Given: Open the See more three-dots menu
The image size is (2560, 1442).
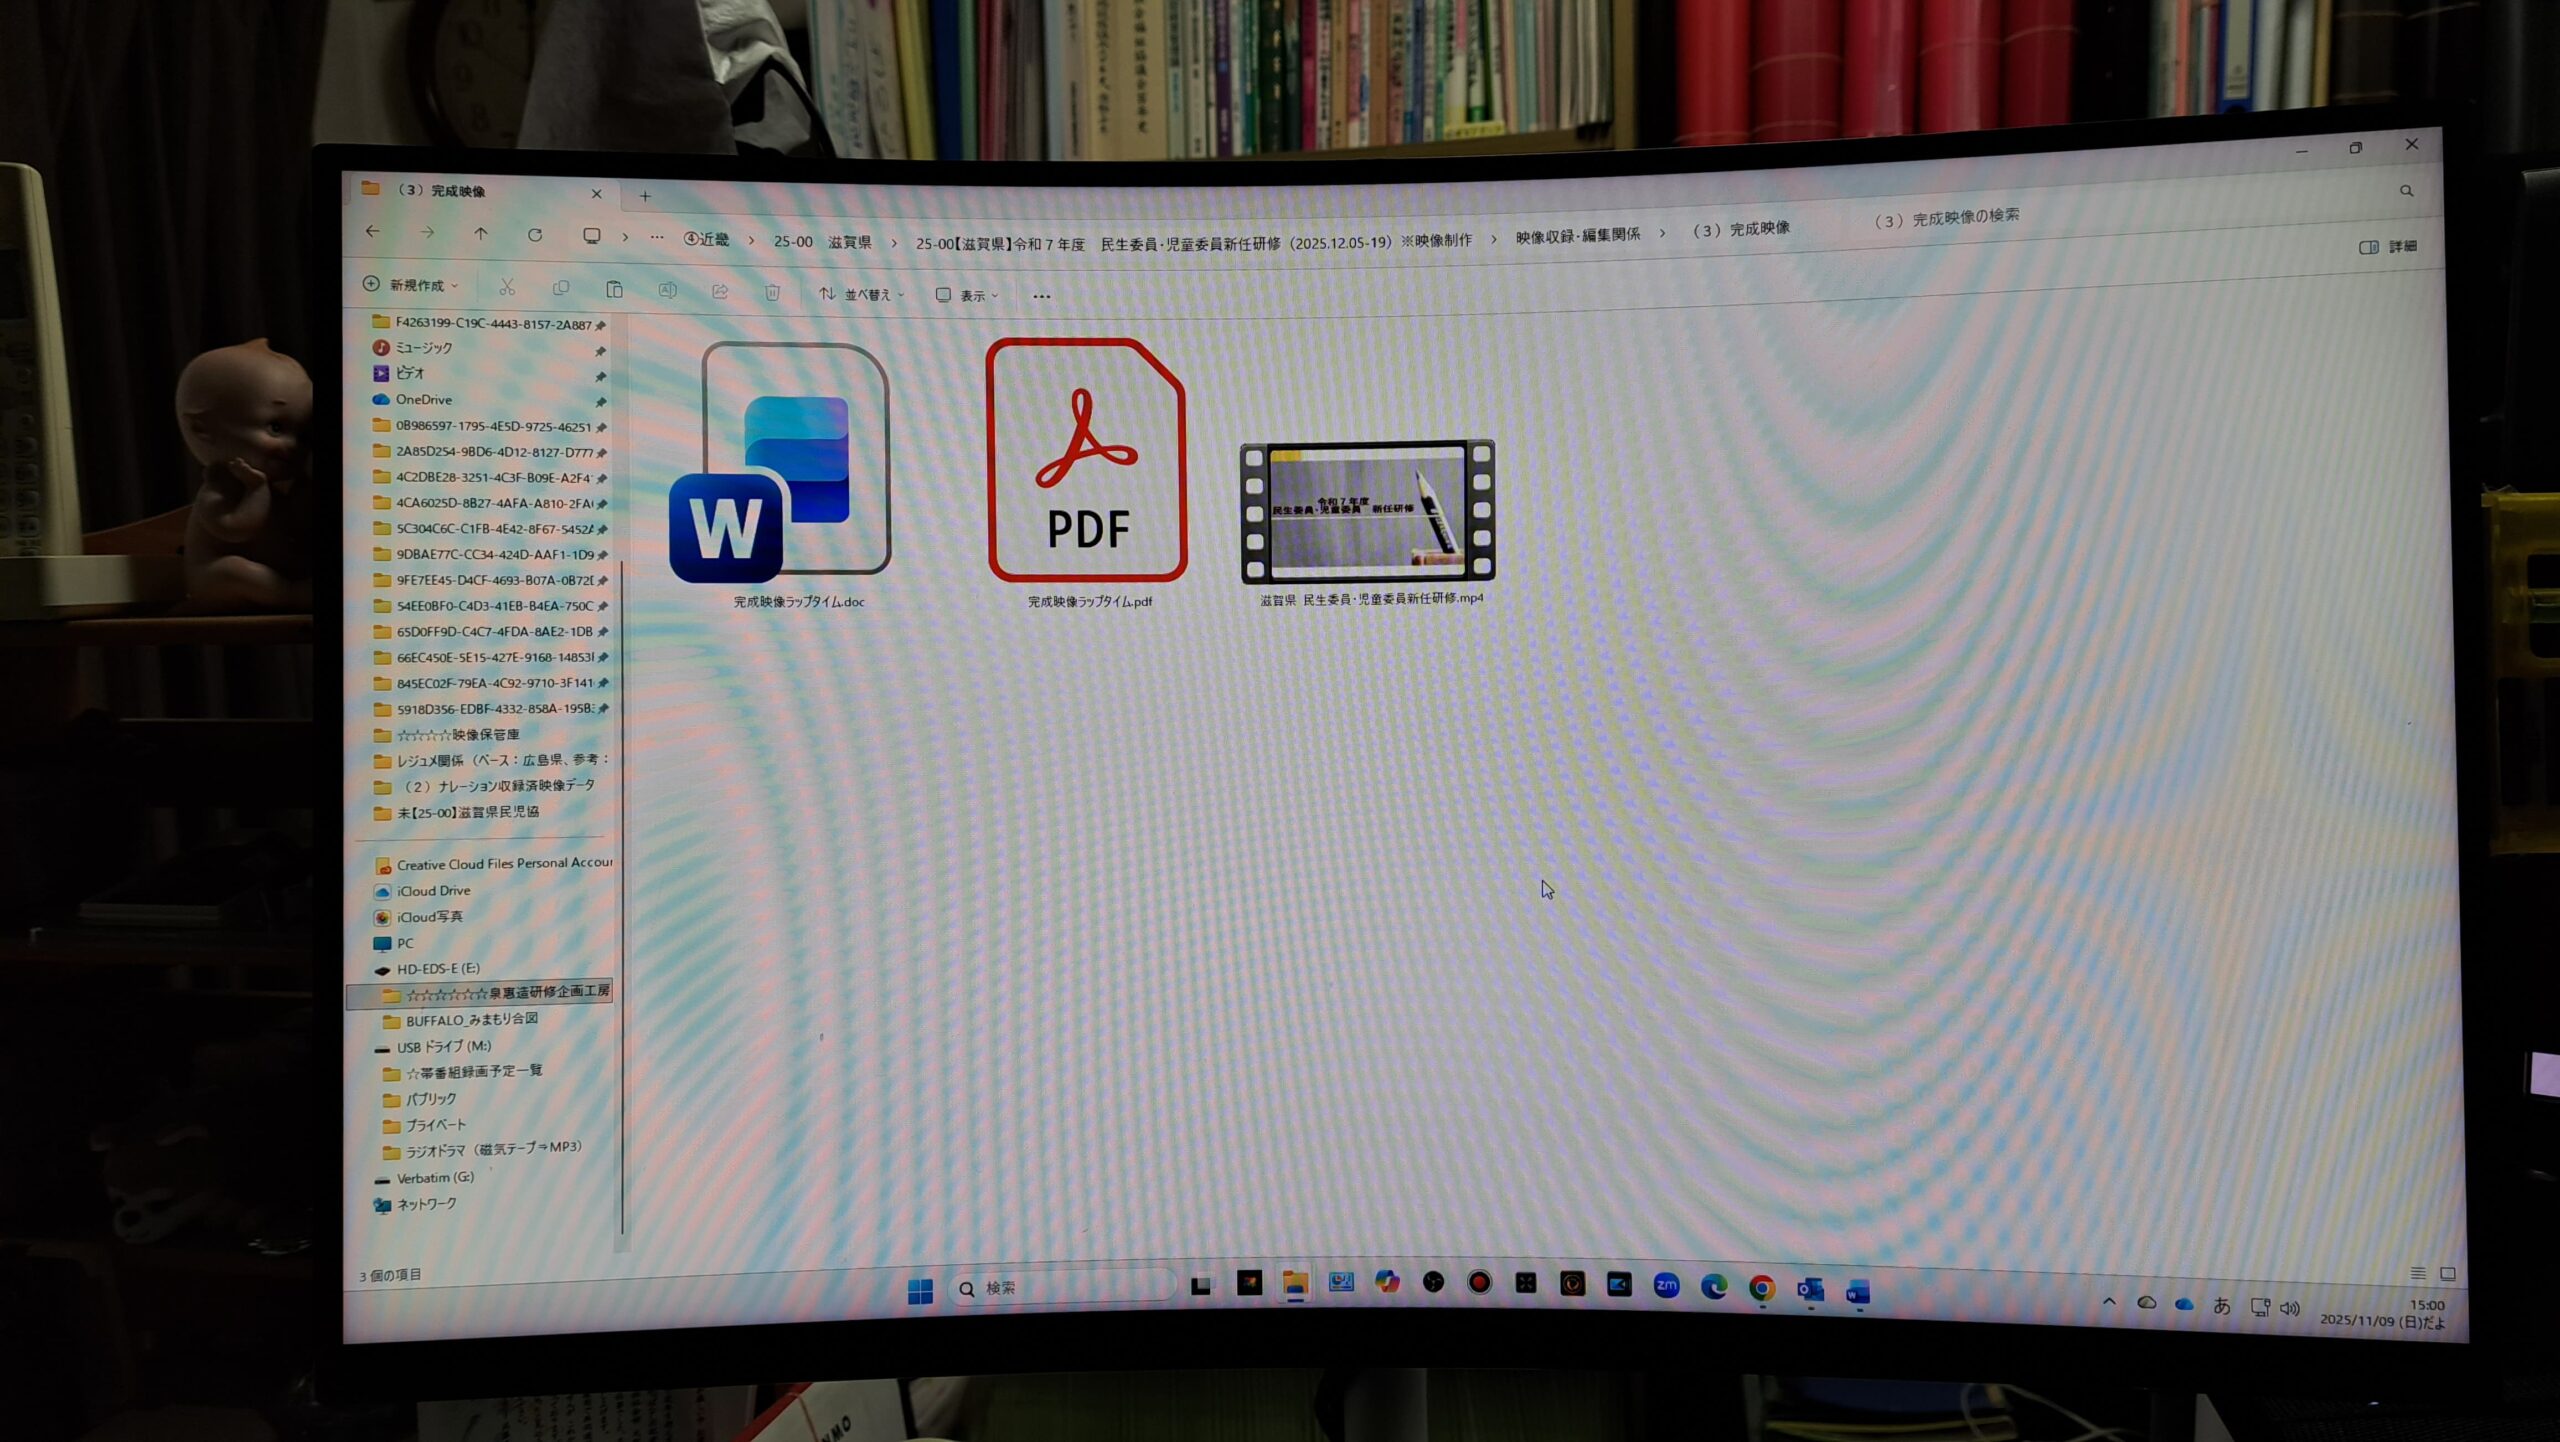Looking at the screenshot, I should [x=1041, y=296].
